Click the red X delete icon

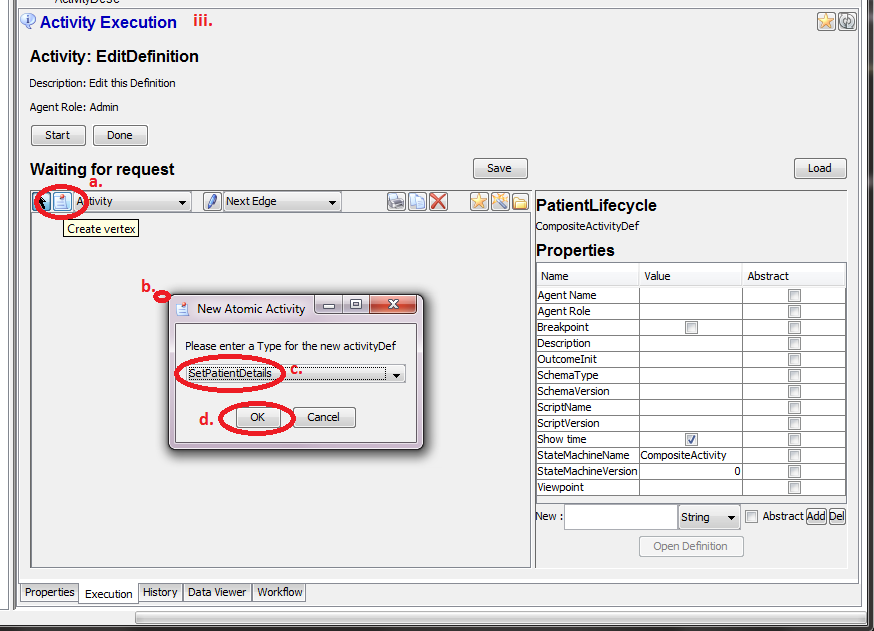coord(439,201)
